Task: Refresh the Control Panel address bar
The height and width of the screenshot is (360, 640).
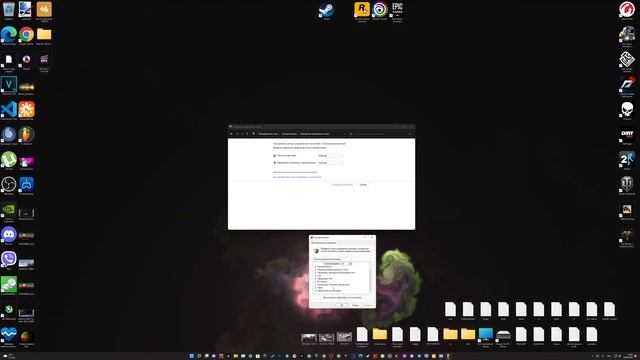Action: [351, 133]
